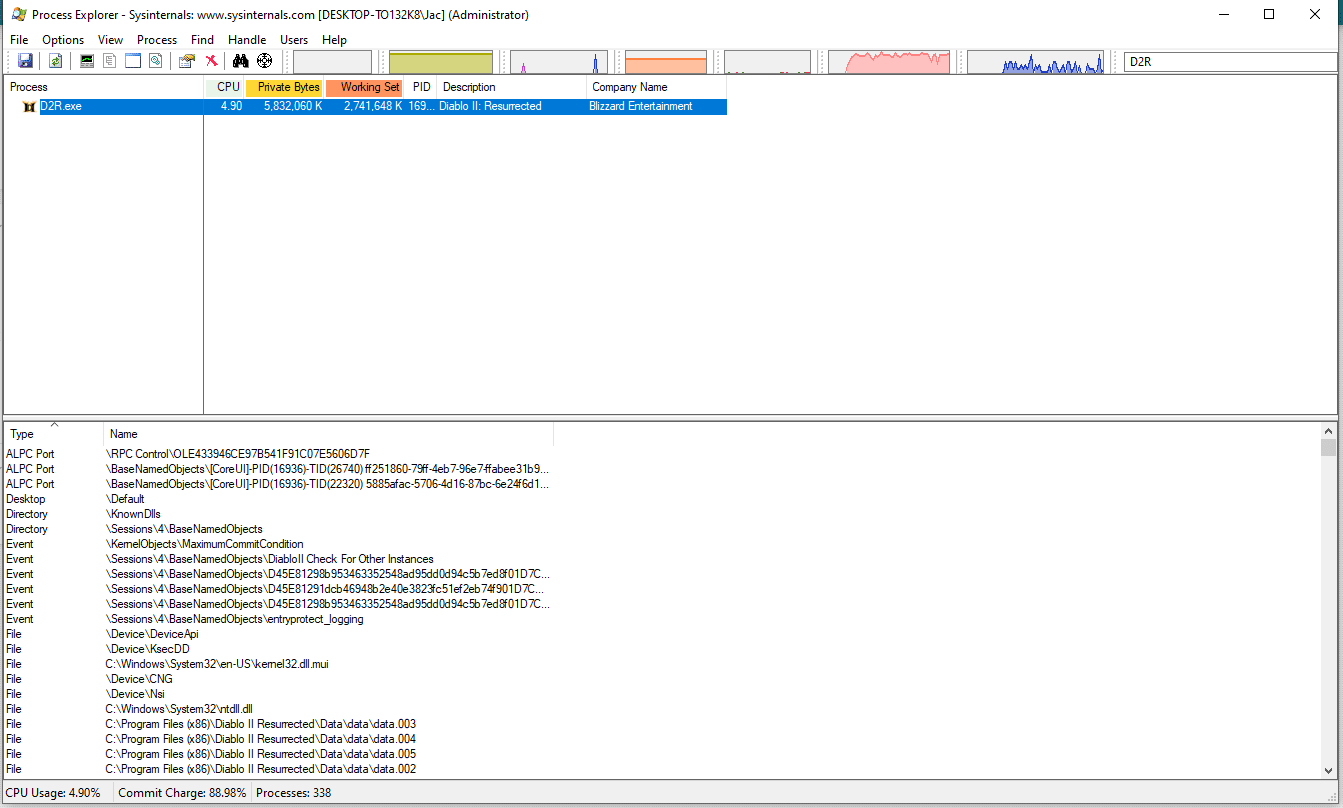The width and height of the screenshot is (1343, 808).
Task: Select the \Device\DeviceApi file handle
Action: 152,634
